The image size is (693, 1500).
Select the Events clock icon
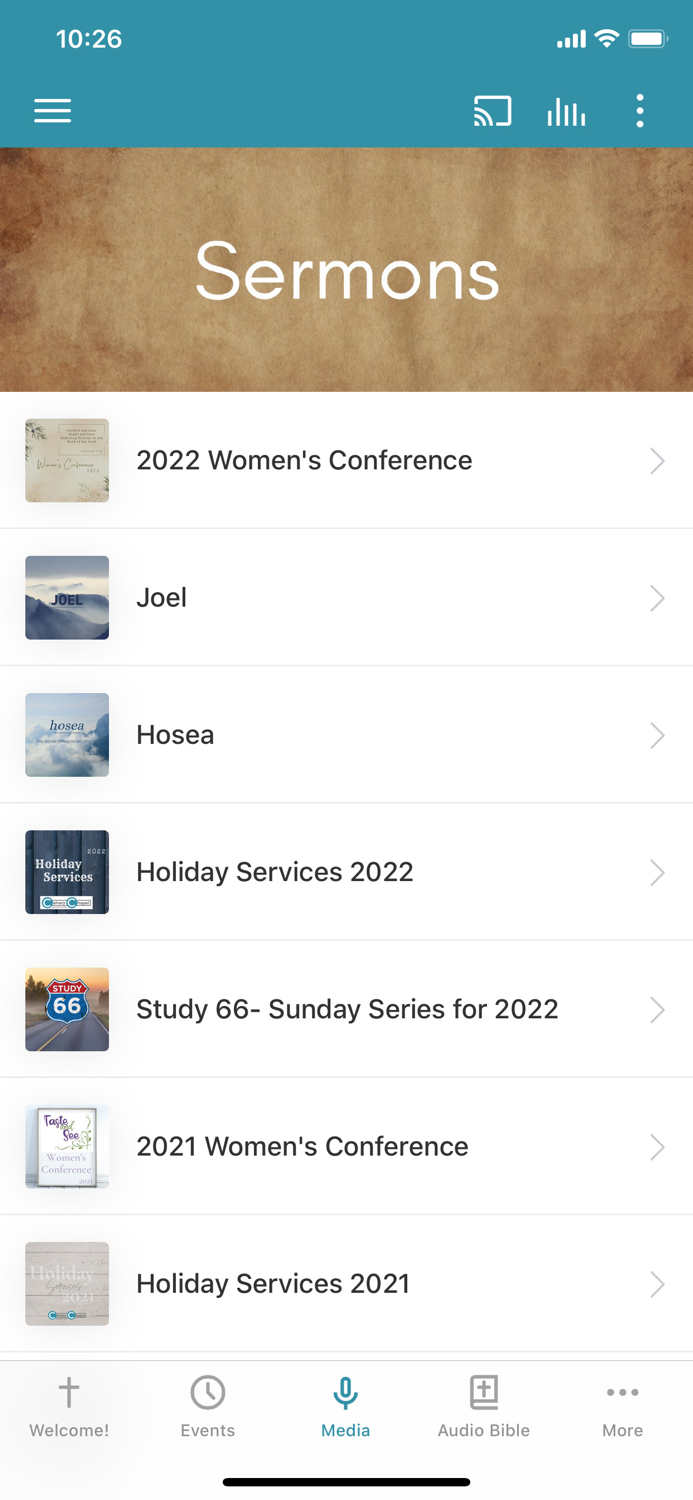coord(207,1390)
